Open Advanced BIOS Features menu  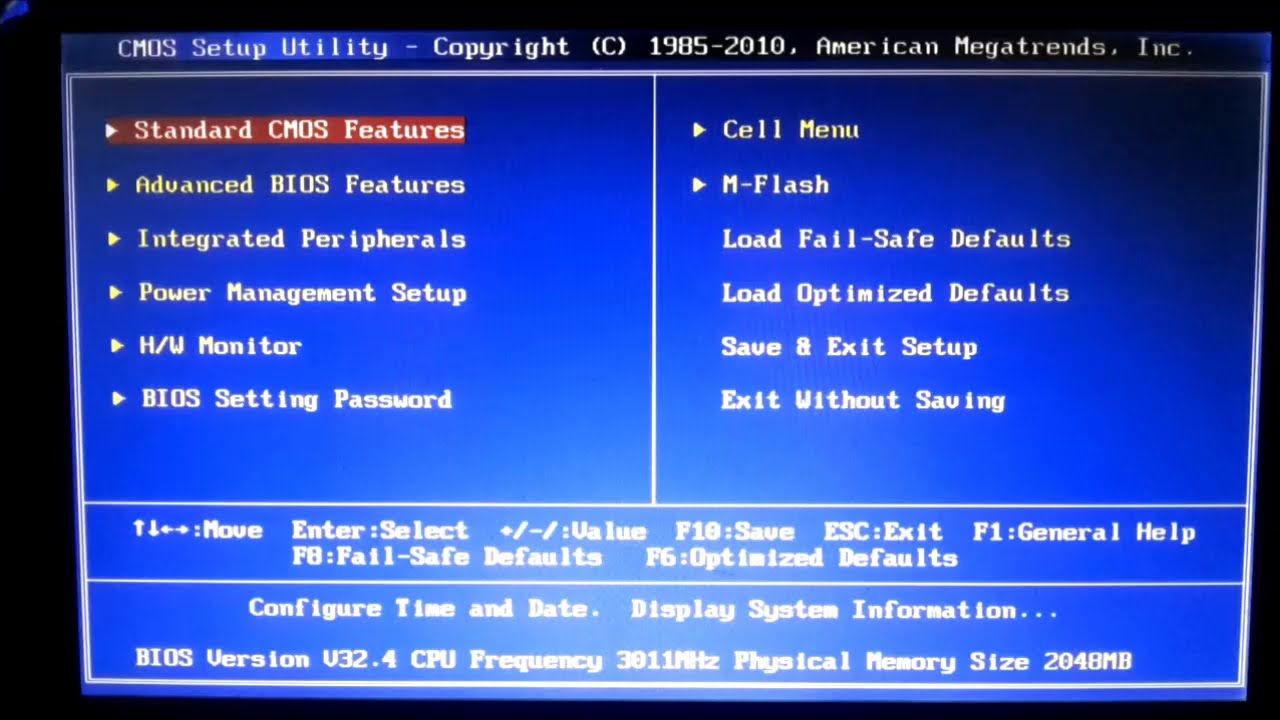(x=300, y=185)
